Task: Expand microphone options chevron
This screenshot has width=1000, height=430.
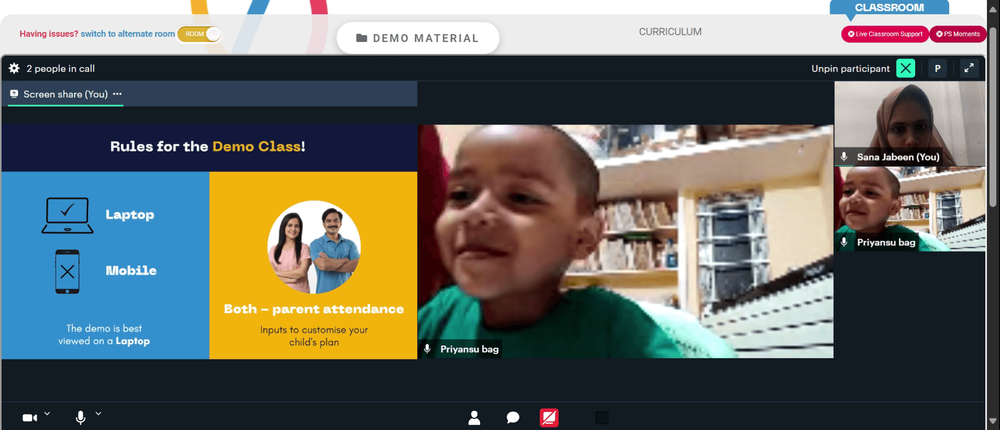Action: tap(98, 413)
